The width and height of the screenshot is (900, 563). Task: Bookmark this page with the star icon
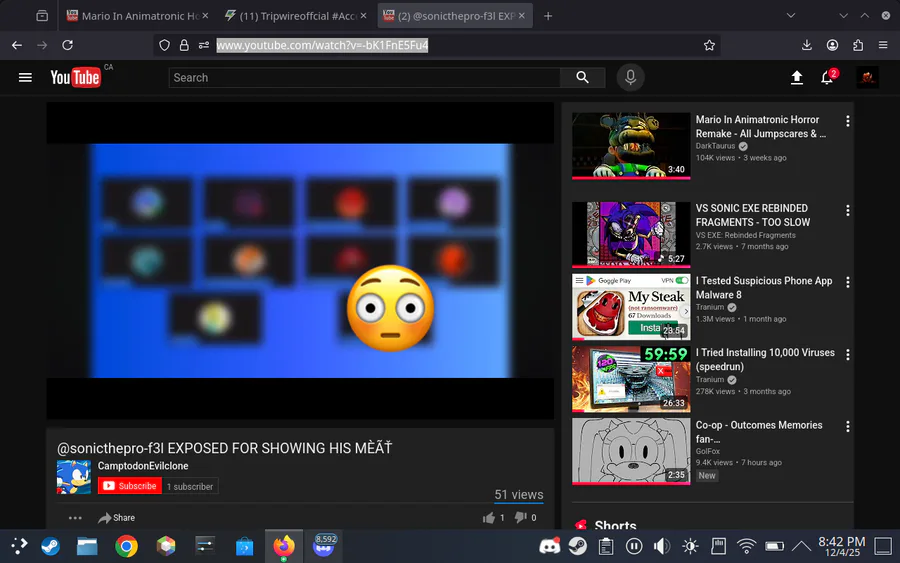click(709, 45)
